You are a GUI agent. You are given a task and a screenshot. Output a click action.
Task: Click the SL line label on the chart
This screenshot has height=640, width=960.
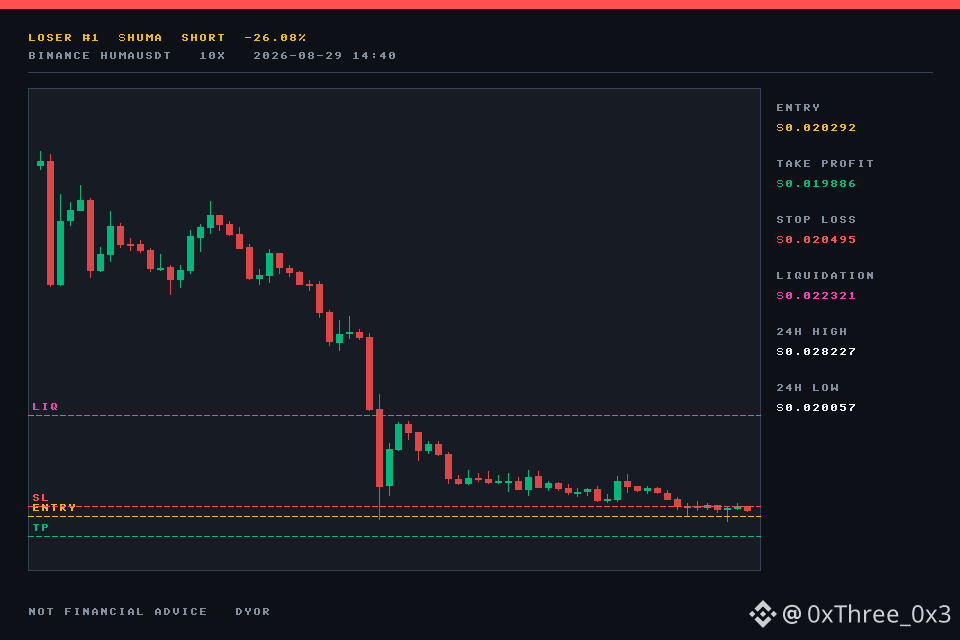pos(40,498)
